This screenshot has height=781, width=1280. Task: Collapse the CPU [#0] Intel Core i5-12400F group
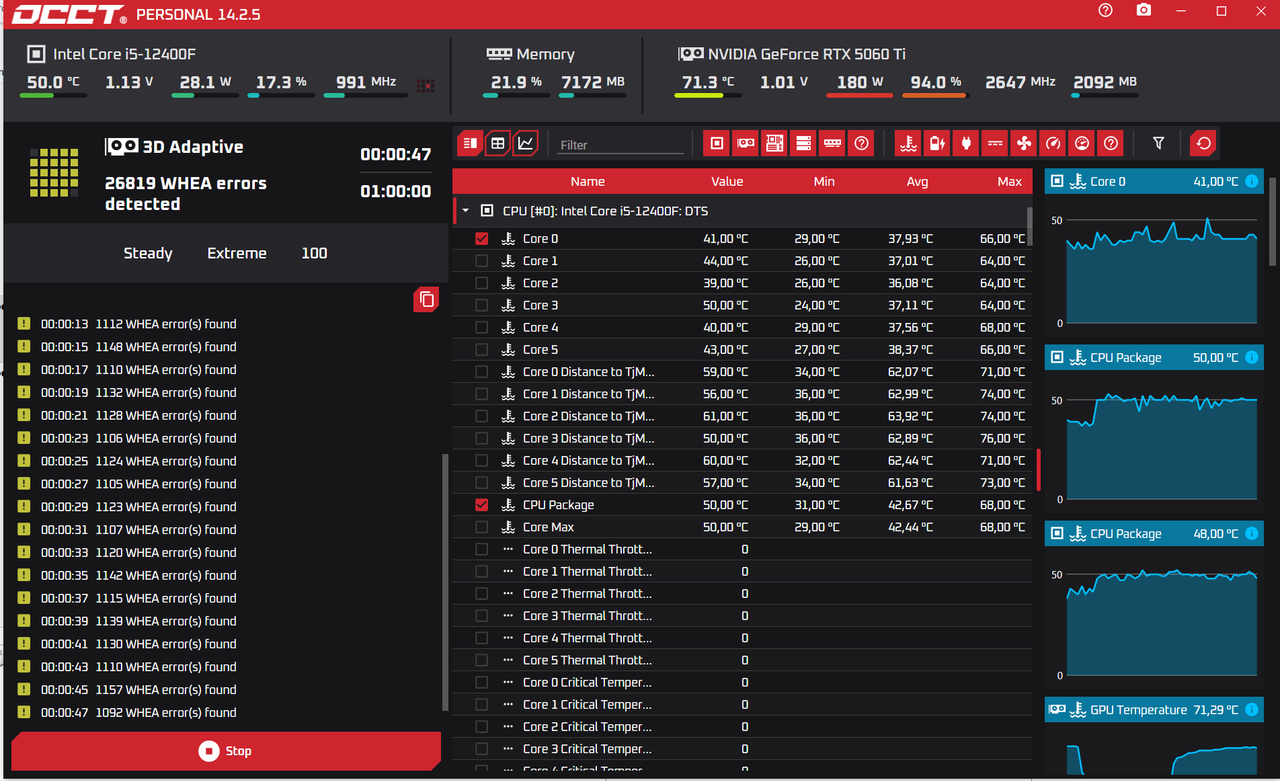pos(465,211)
